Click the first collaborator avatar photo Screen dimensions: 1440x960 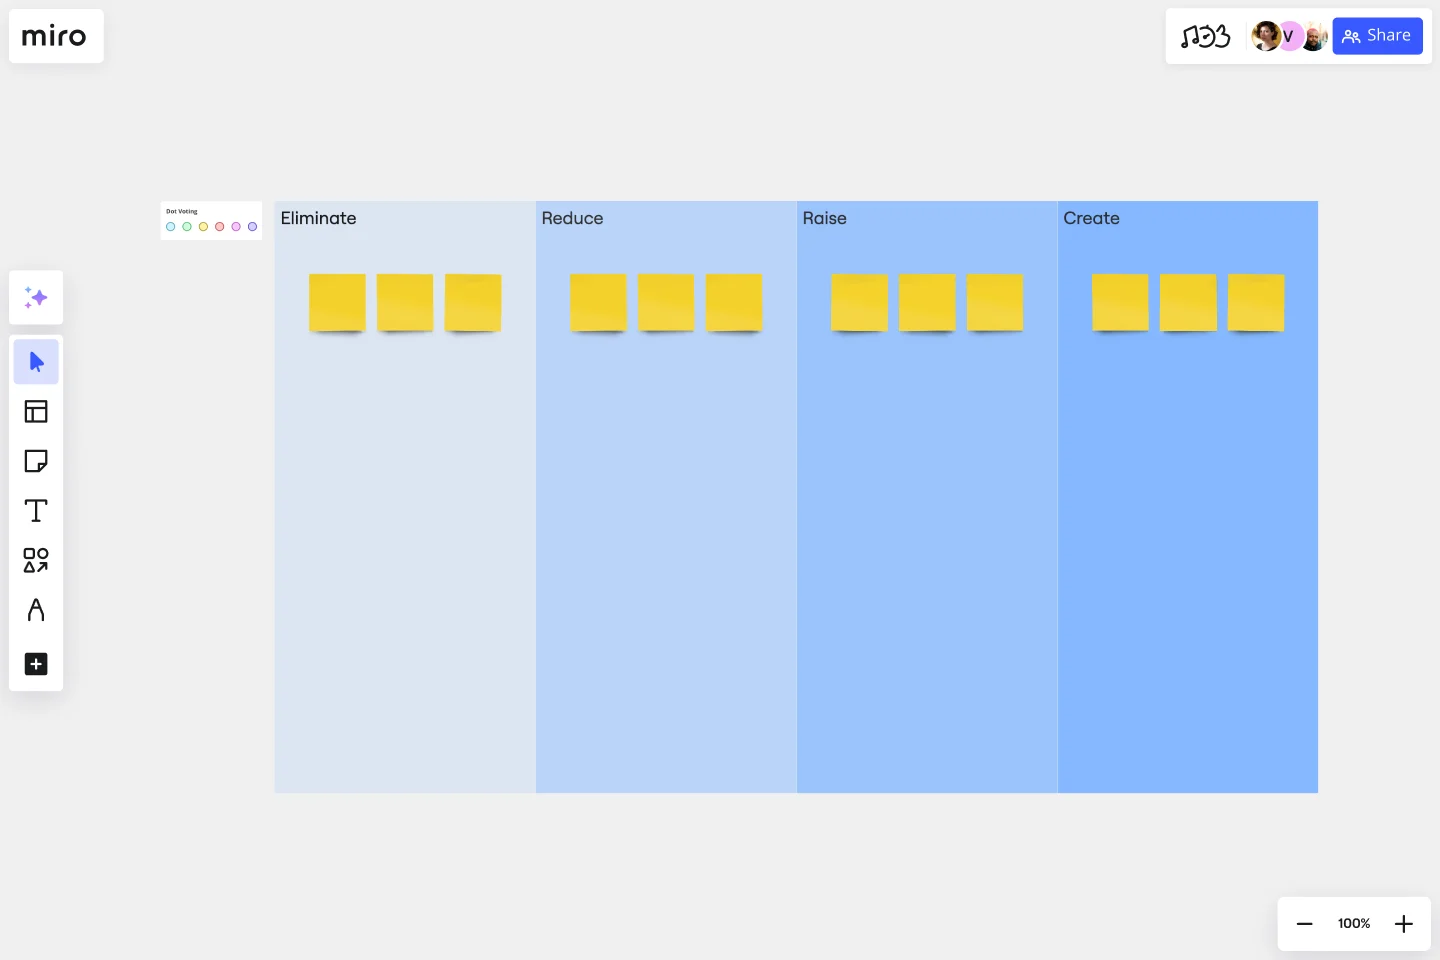tap(1265, 36)
